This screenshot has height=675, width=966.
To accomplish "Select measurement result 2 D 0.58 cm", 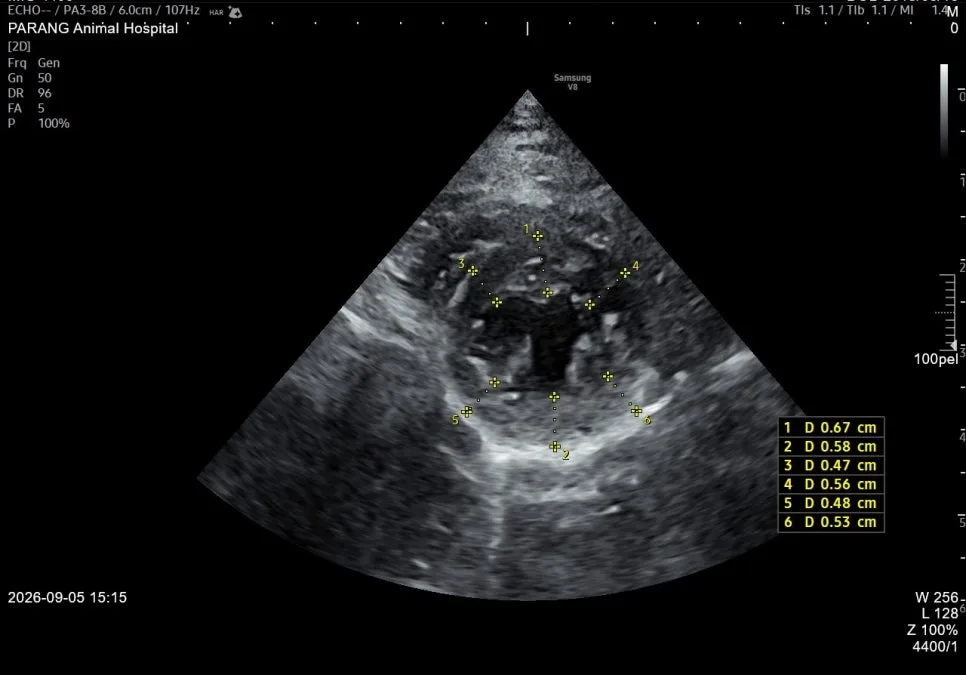I will pyautogui.click(x=831, y=447).
